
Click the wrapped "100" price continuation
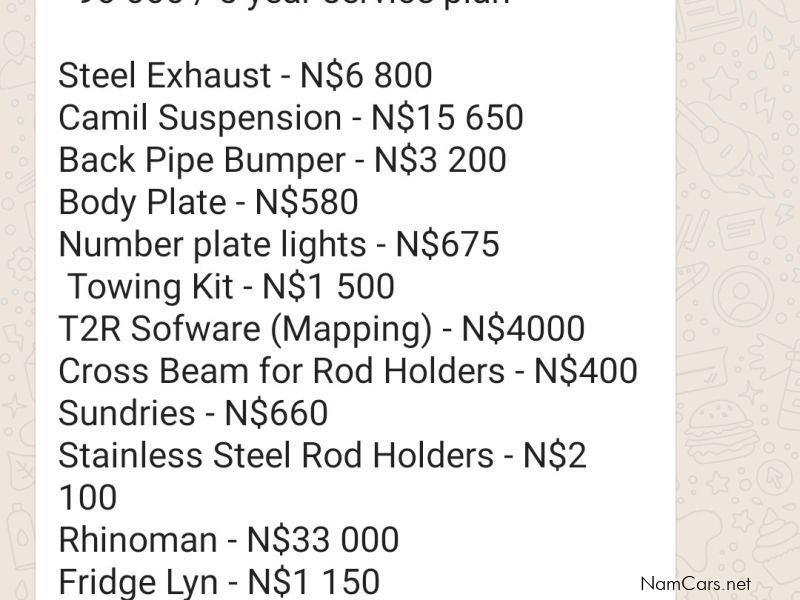pyautogui.click(x=88, y=497)
